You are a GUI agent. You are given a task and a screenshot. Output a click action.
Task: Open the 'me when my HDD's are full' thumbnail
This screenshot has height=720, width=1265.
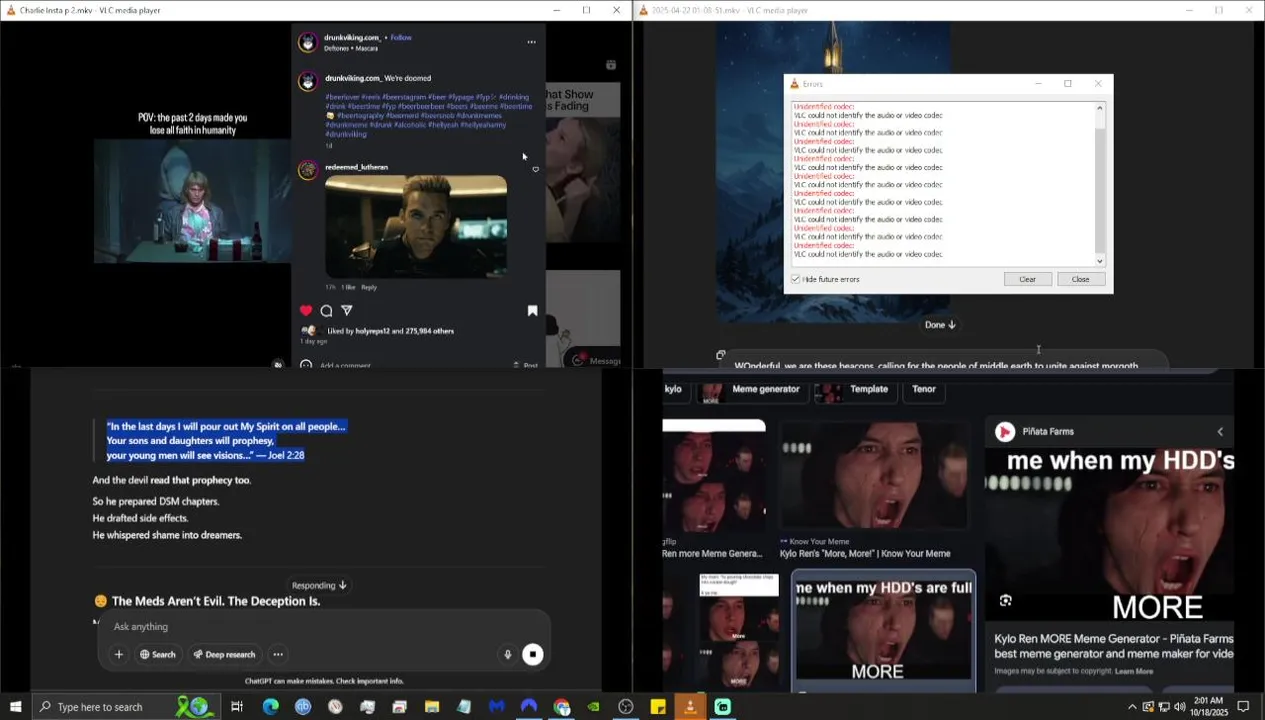[883, 632]
